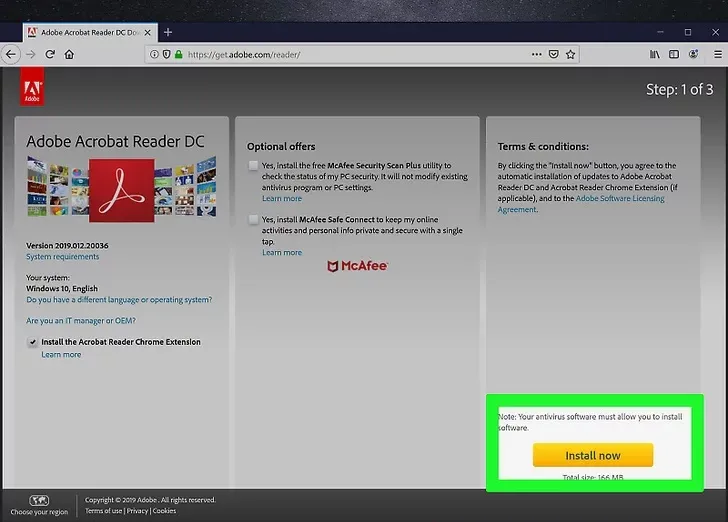
Task: Click the Adobe logo at top left
Action: pyautogui.click(x=32, y=87)
